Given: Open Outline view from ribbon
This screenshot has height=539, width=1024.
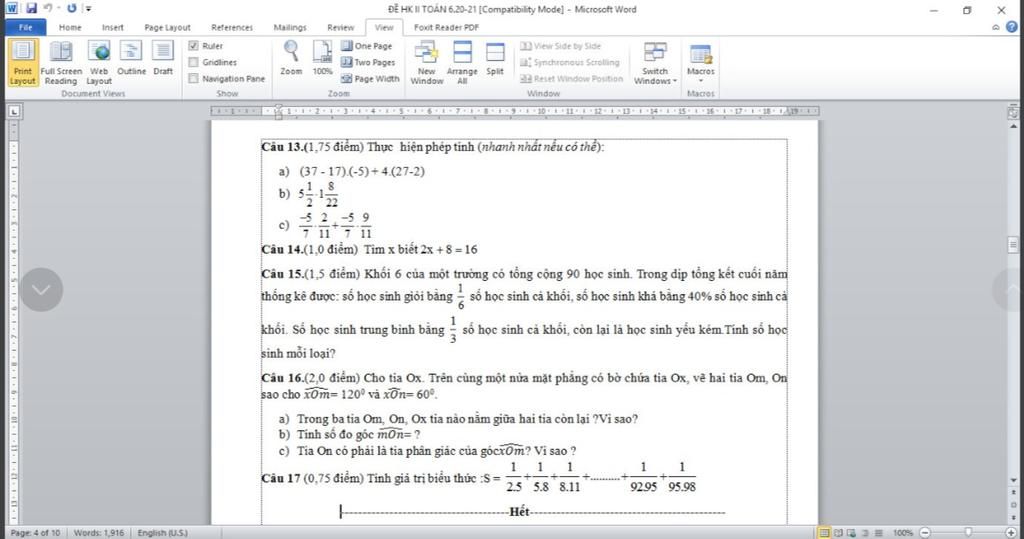Looking at the screenshot, I should [x=131, y=59].
